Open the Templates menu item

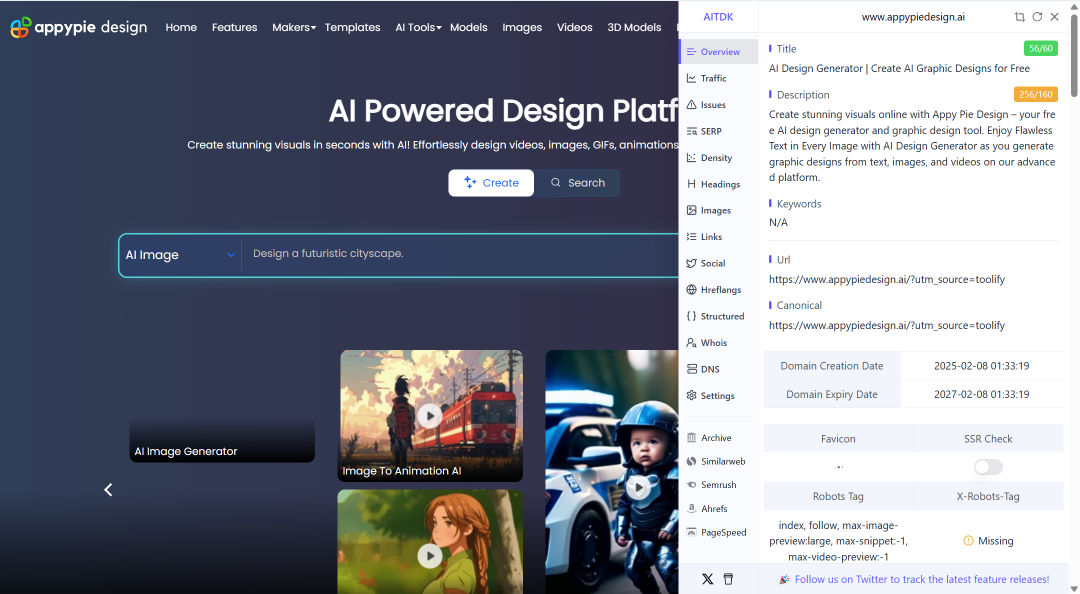click(x=353, y=27)
